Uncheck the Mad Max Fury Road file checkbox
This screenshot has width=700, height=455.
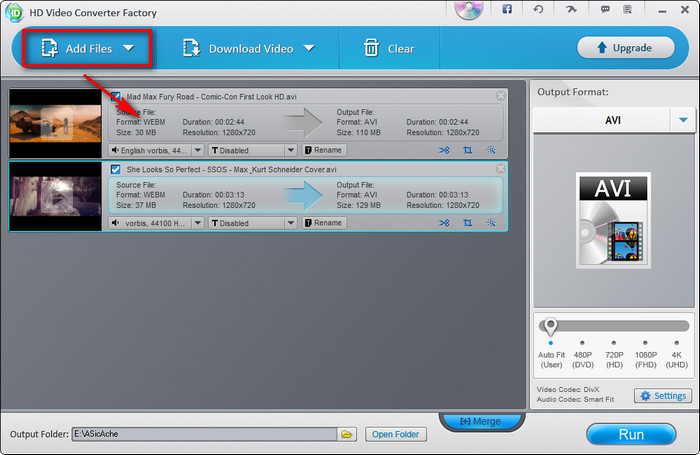(x=115, y=96)
